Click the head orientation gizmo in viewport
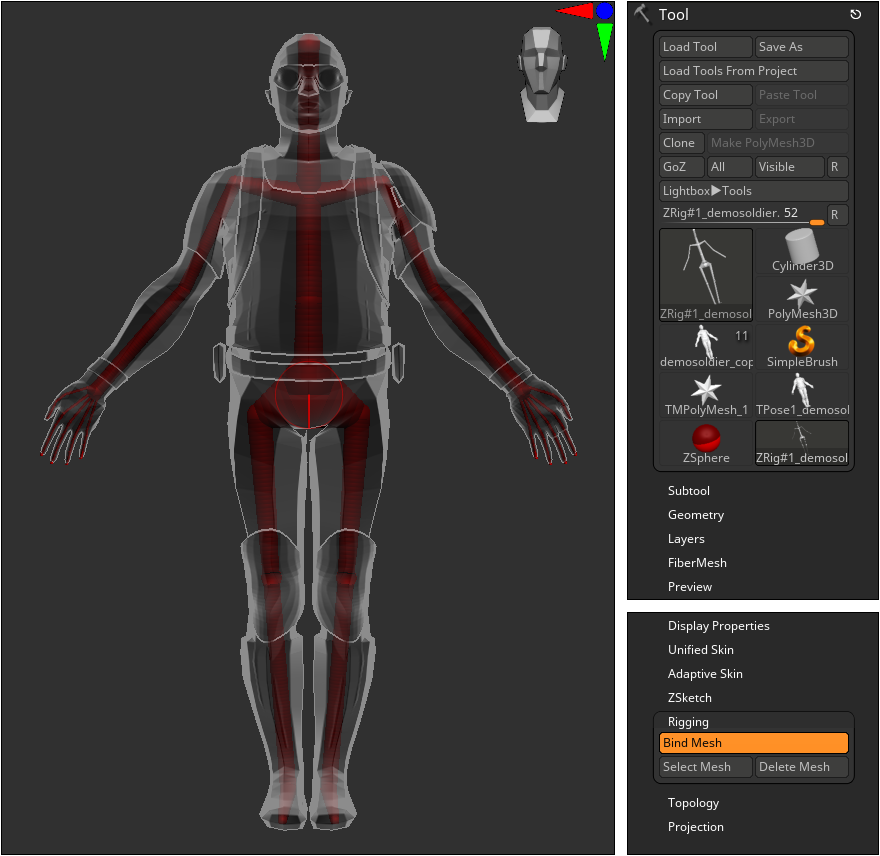 click(542, 75)
